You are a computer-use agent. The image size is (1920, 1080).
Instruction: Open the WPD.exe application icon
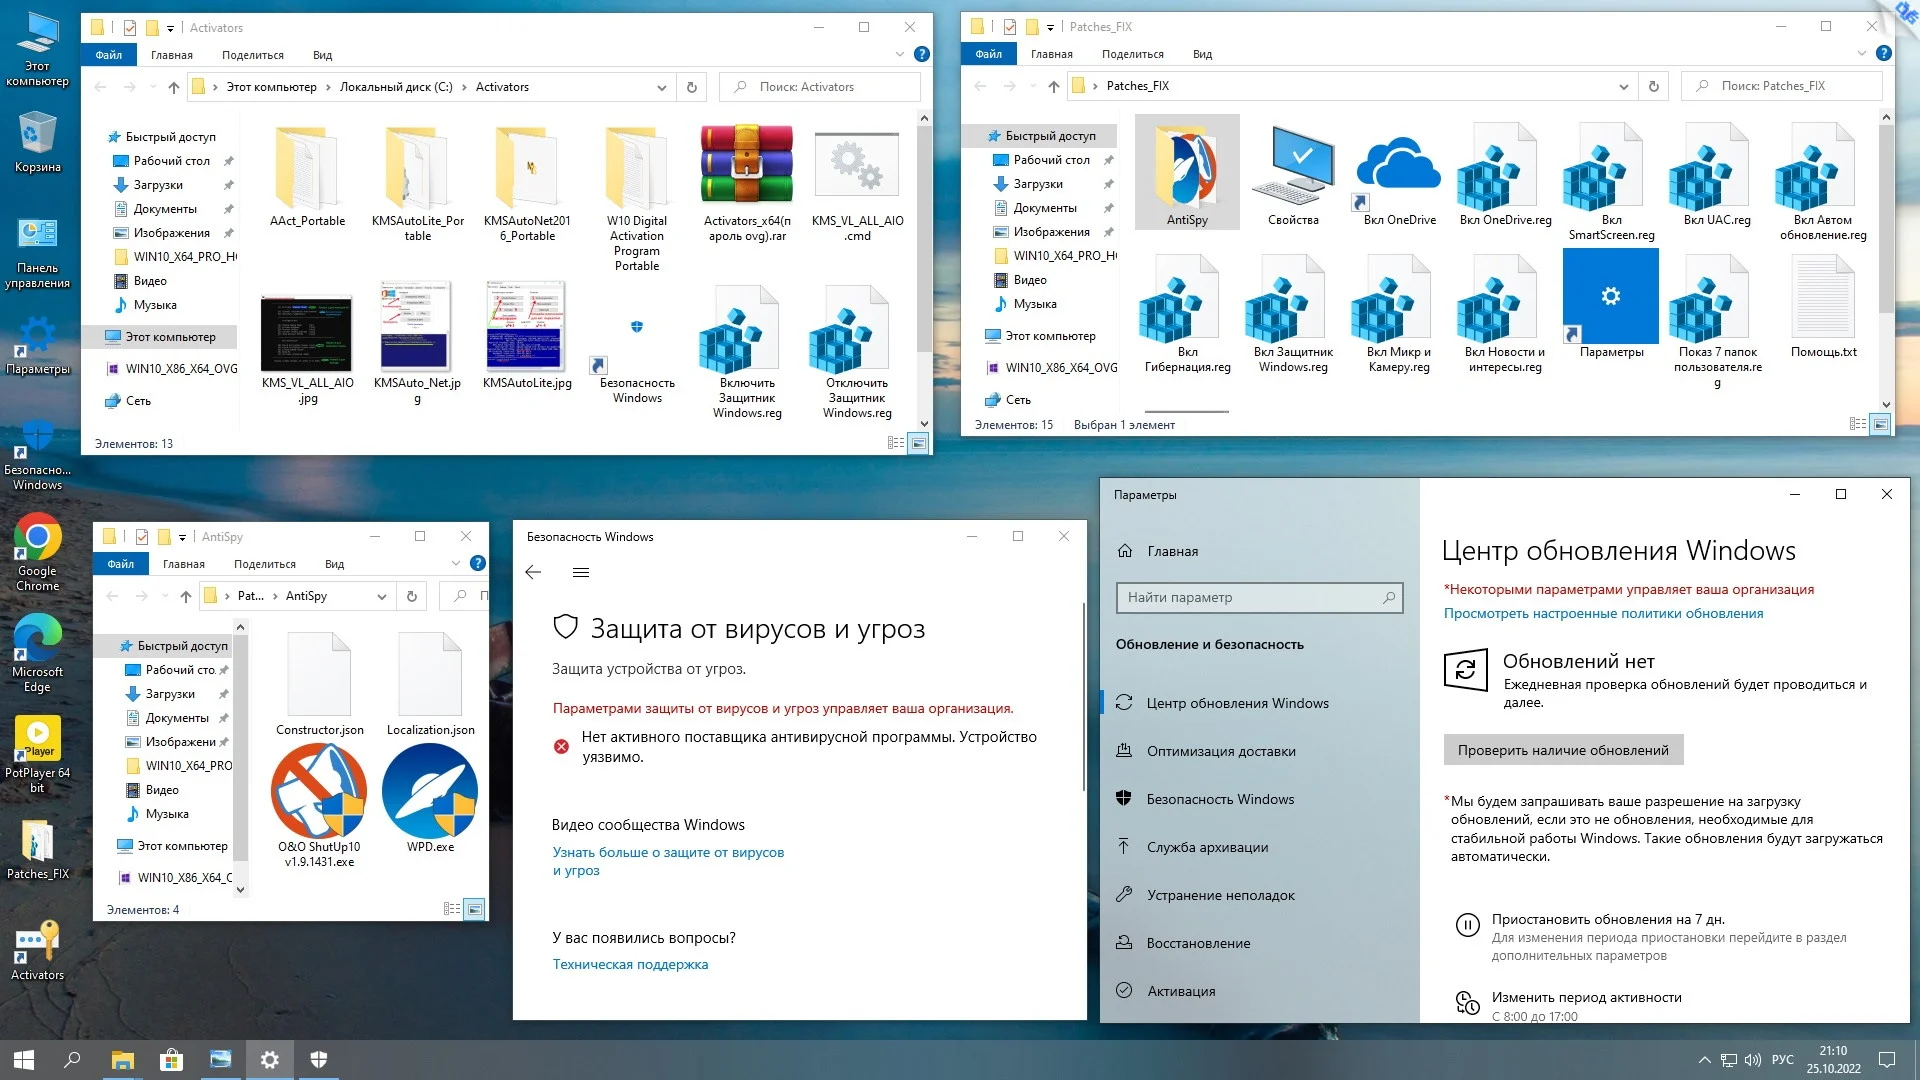(x=430, y=792)
